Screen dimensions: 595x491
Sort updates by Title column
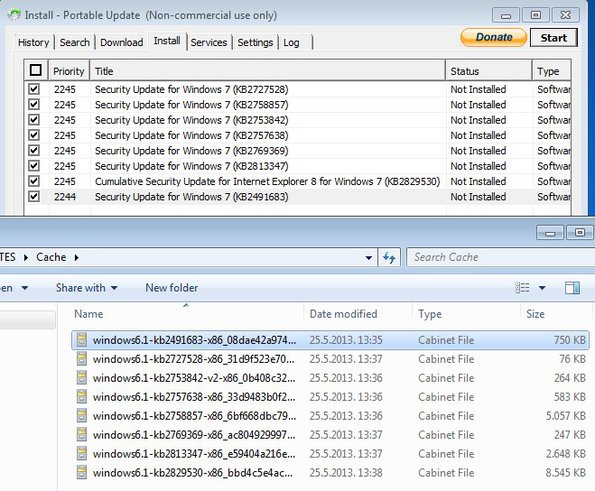268,71
